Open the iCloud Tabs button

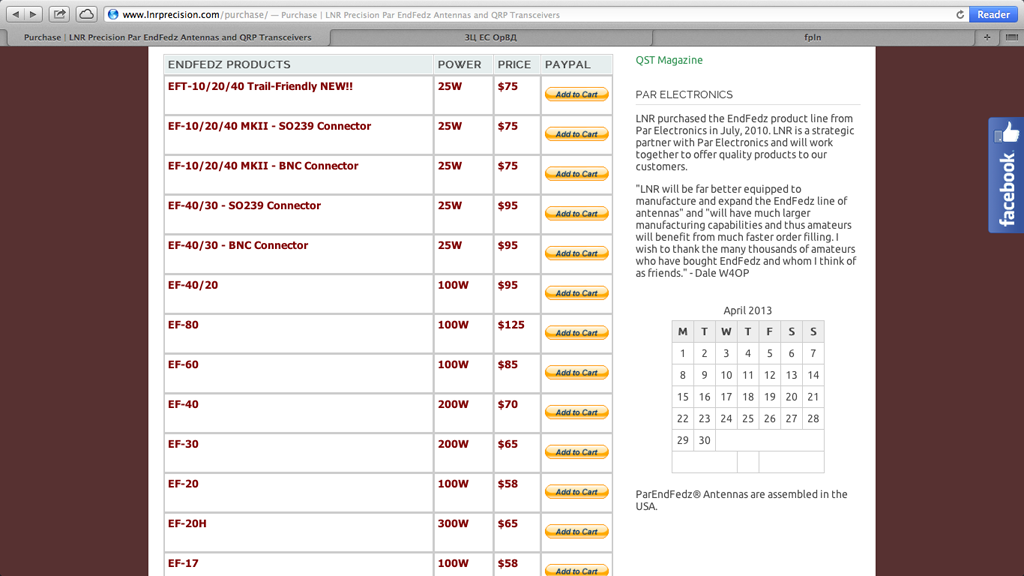(86, 14)
